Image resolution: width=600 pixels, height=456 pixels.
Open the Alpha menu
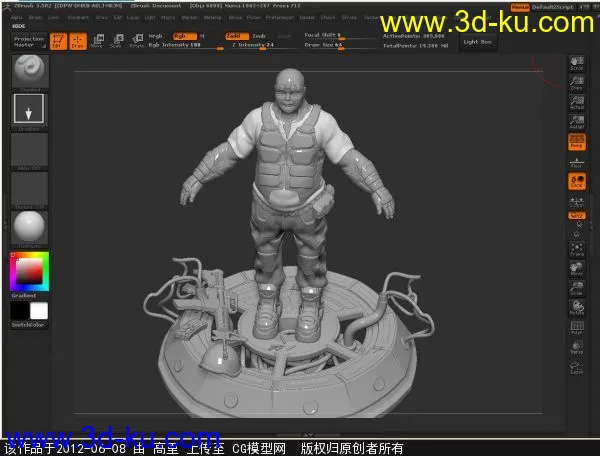click(x=16, y=18)
